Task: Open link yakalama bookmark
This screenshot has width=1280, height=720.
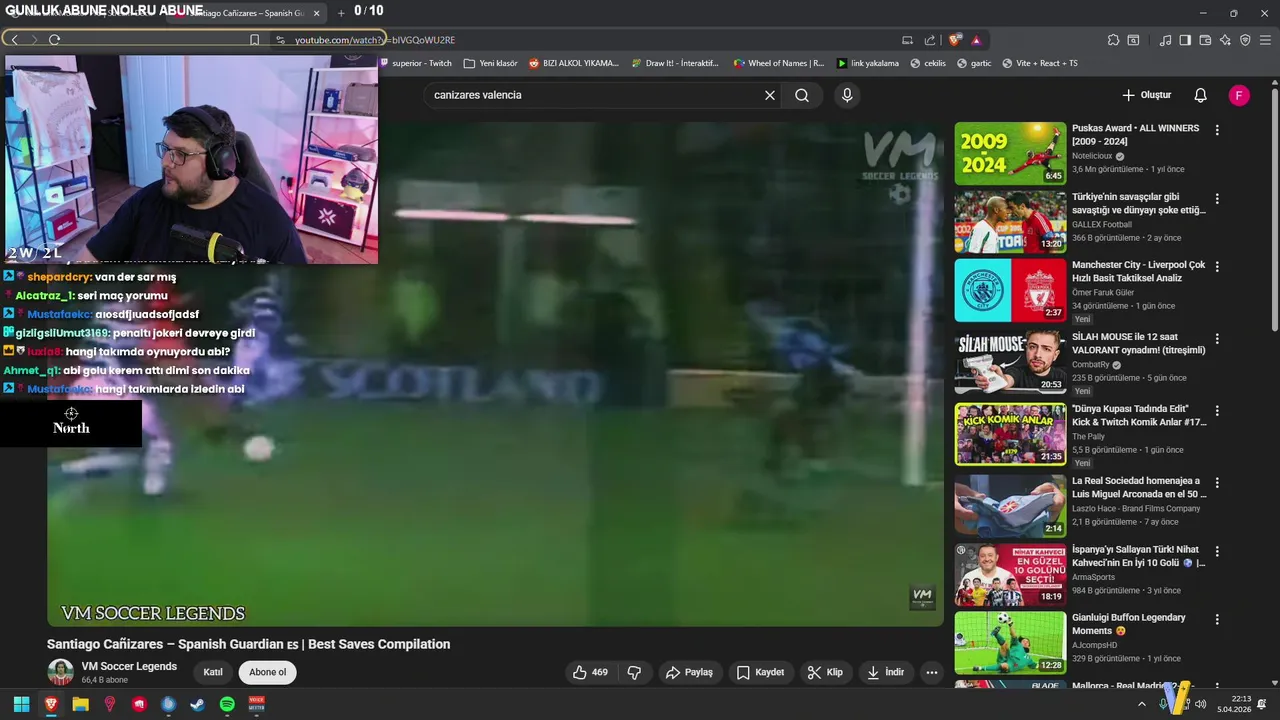Action: (868, 63)
